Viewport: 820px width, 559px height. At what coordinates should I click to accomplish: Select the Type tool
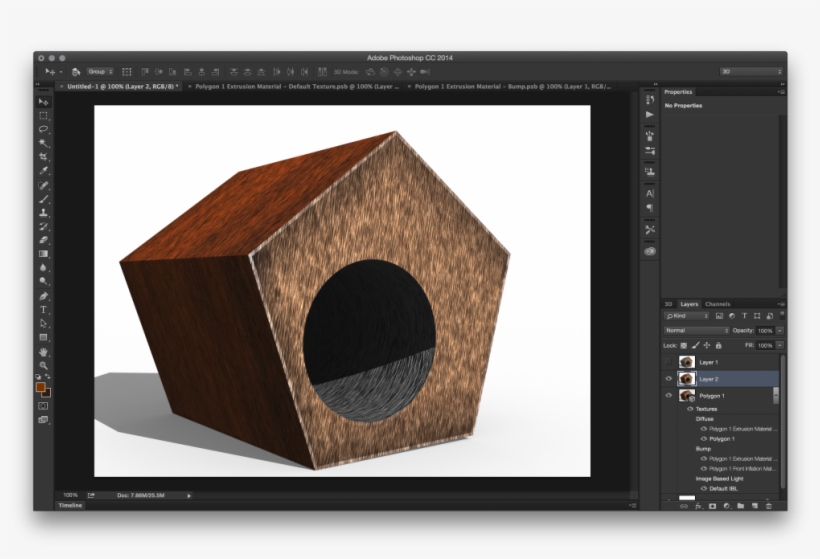click(x=43, y=310)
